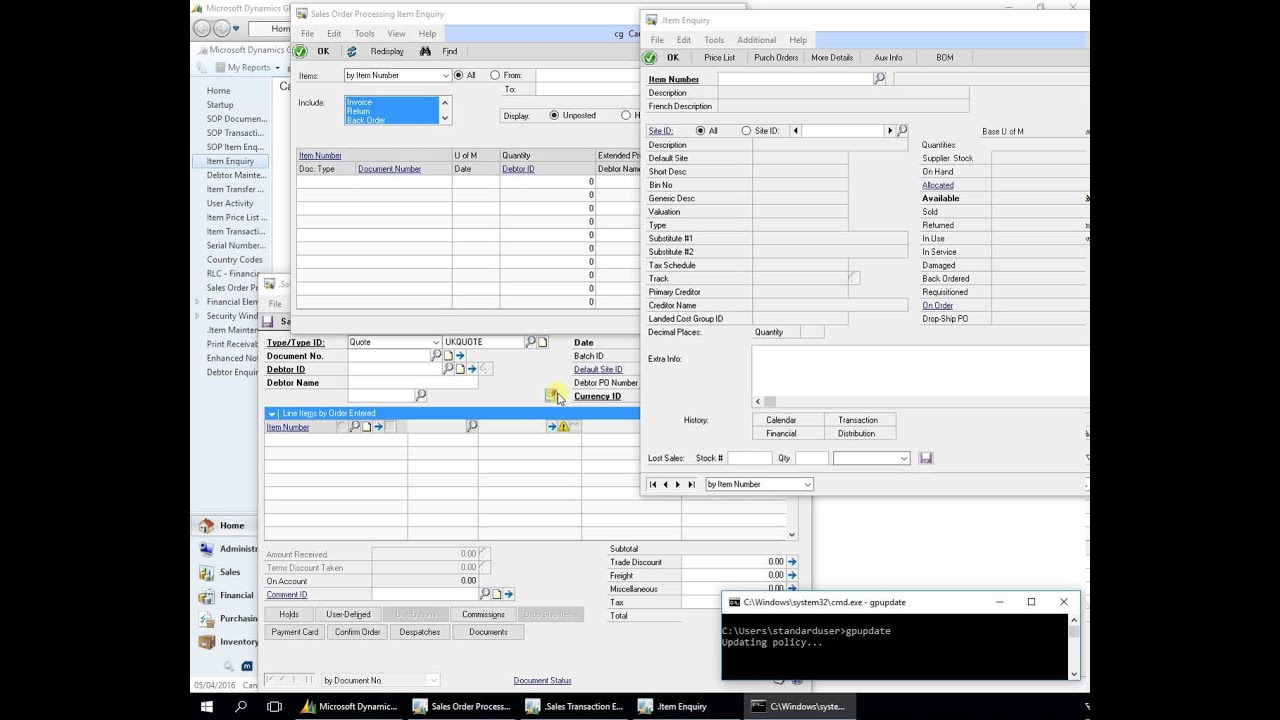Open Windows Start menu
The image size is (1280, 720).
(x=207, y=706)
